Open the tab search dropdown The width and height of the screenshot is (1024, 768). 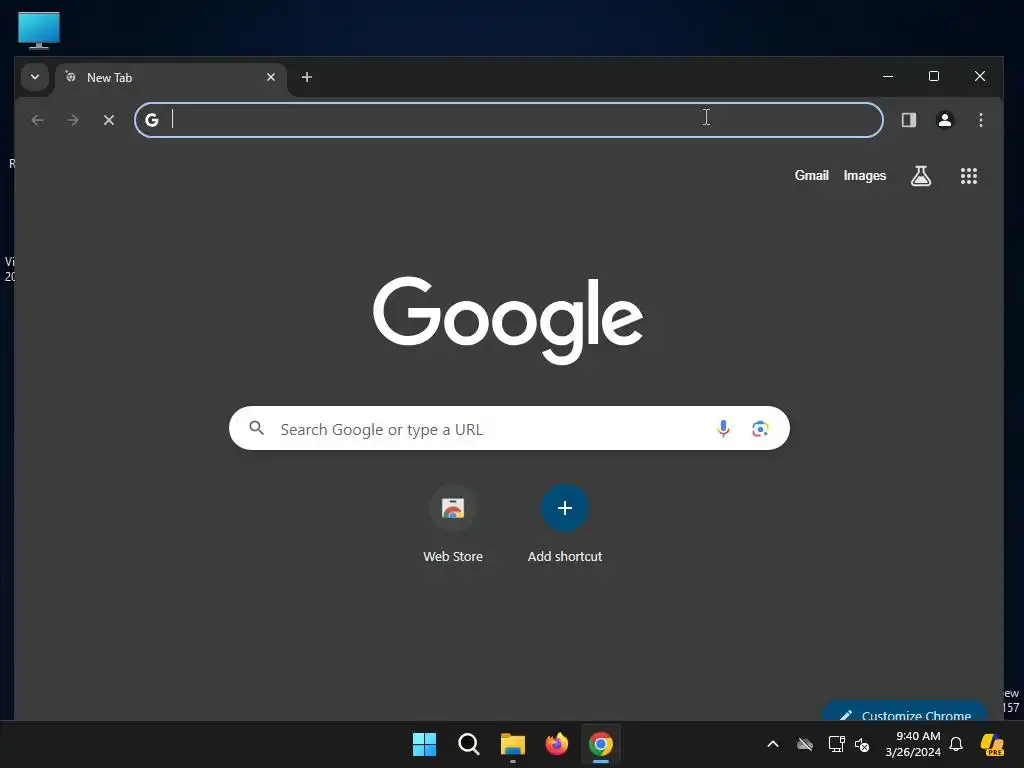pos(35,77)
